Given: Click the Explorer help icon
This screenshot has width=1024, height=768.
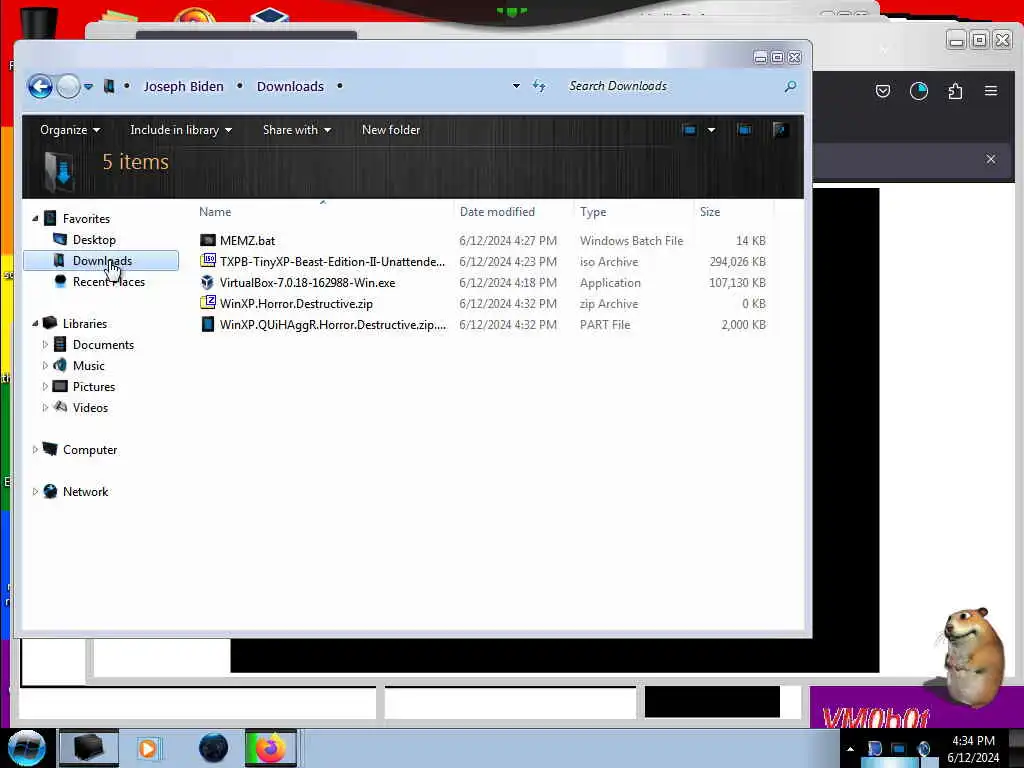Looking at the screenshot, I should coord(780,130).
